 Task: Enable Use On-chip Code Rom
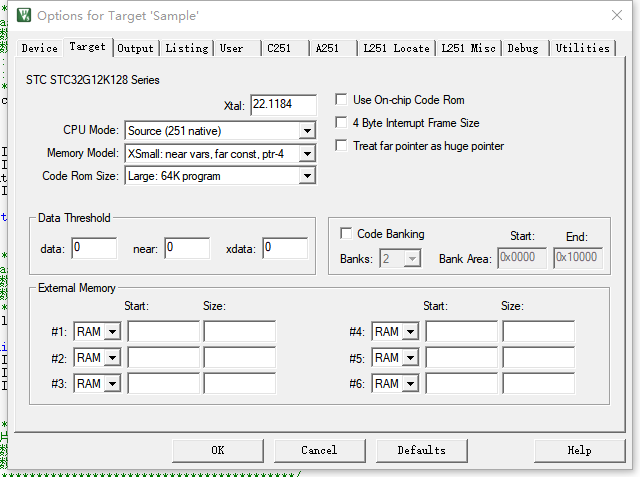(341, 100)
